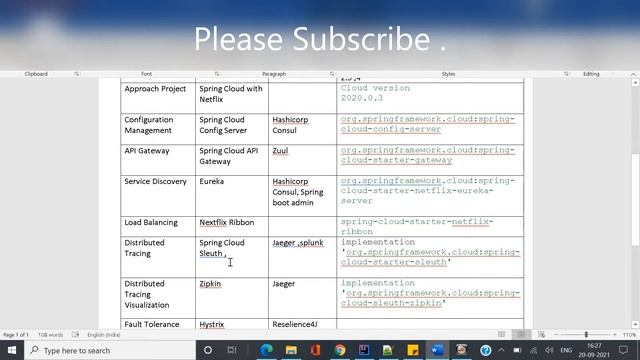
Task: Open Cortana circle icon on the taskbar
Action: (208, 350)
